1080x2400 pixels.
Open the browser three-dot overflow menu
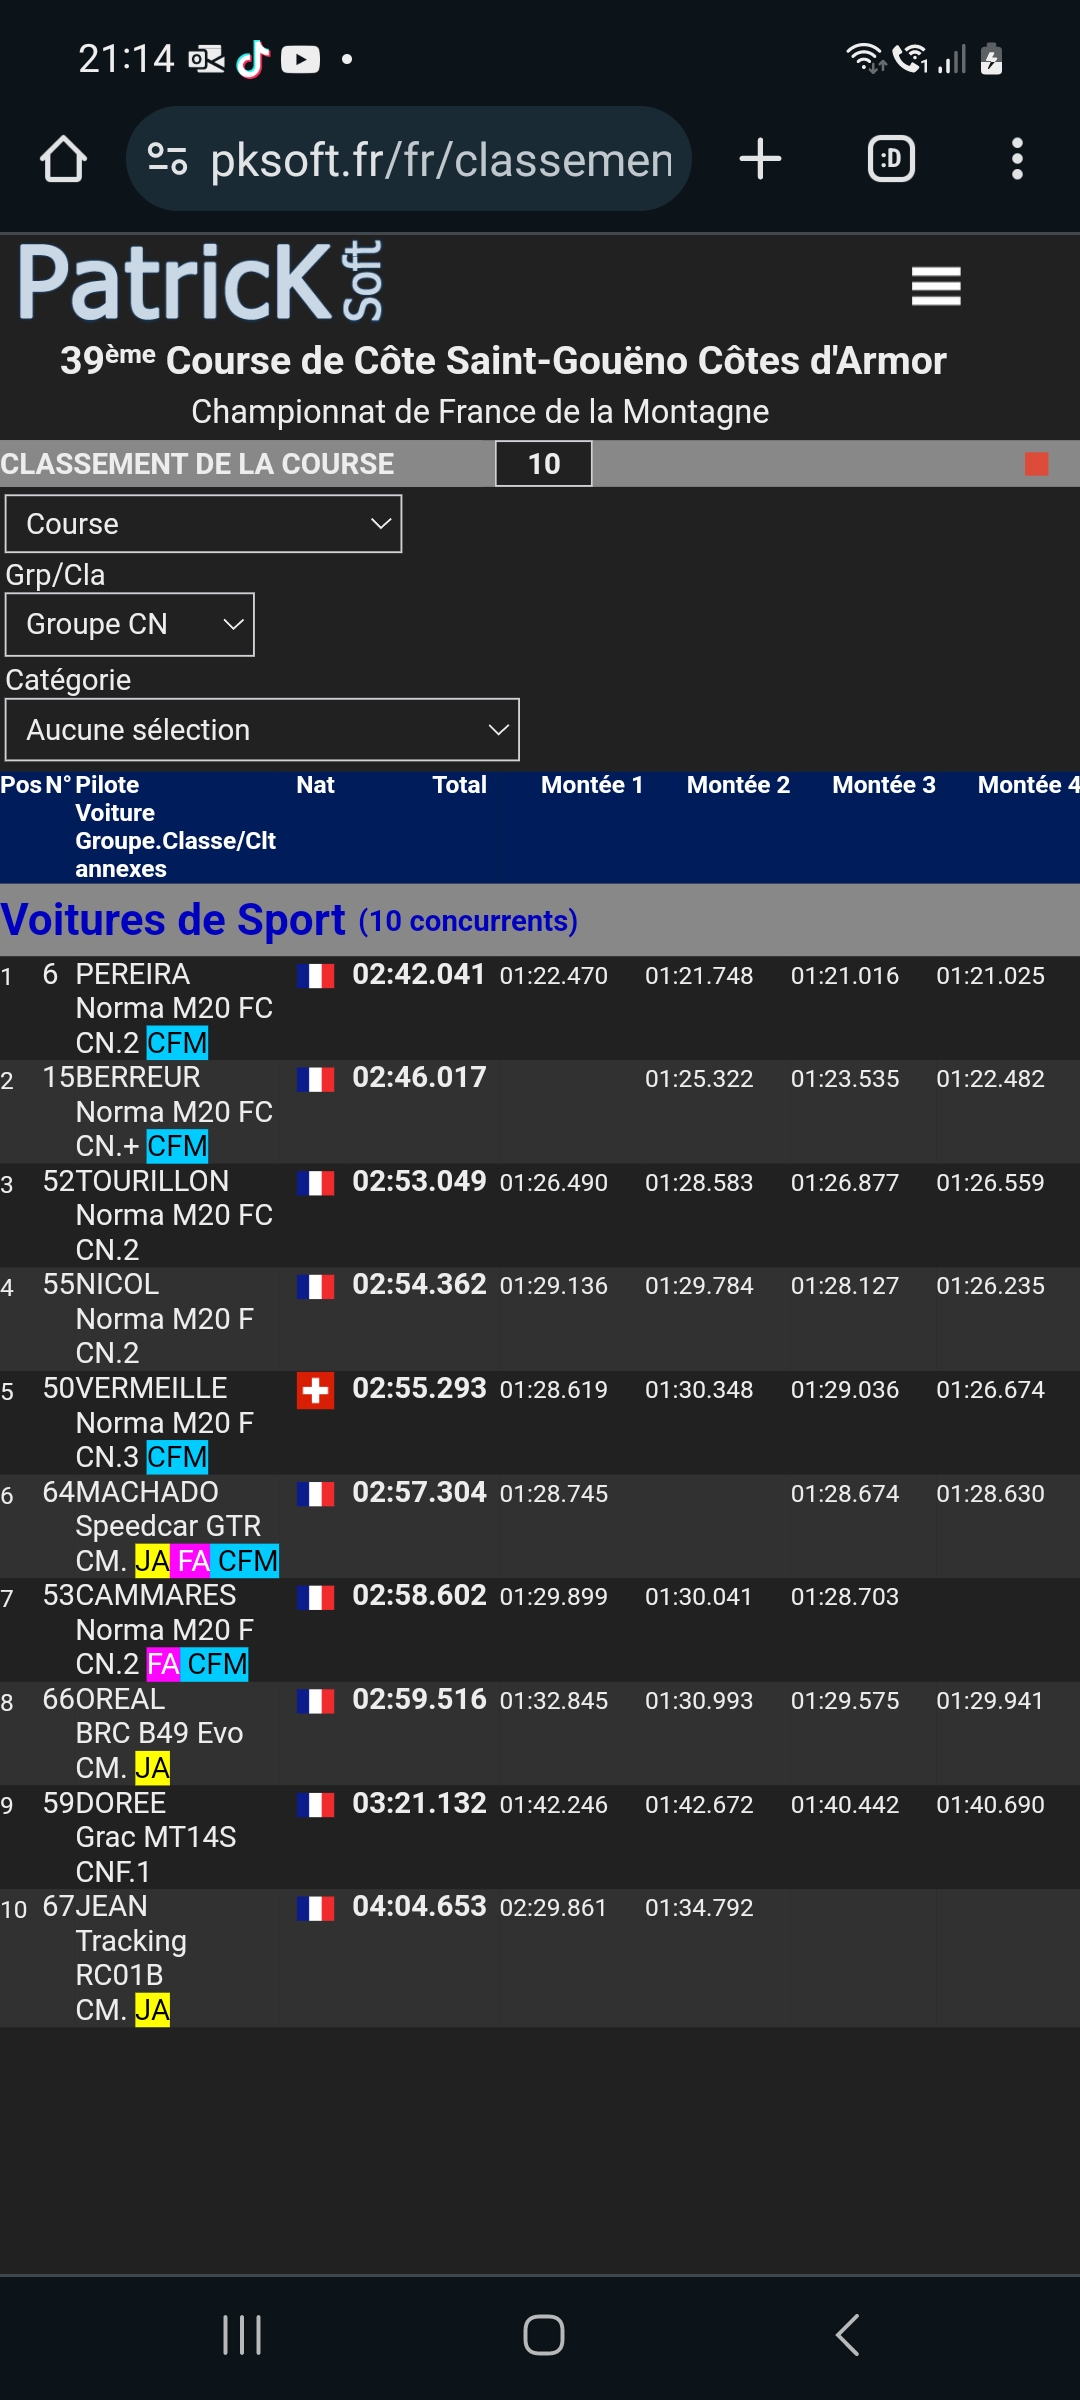tap(1017, 159)
